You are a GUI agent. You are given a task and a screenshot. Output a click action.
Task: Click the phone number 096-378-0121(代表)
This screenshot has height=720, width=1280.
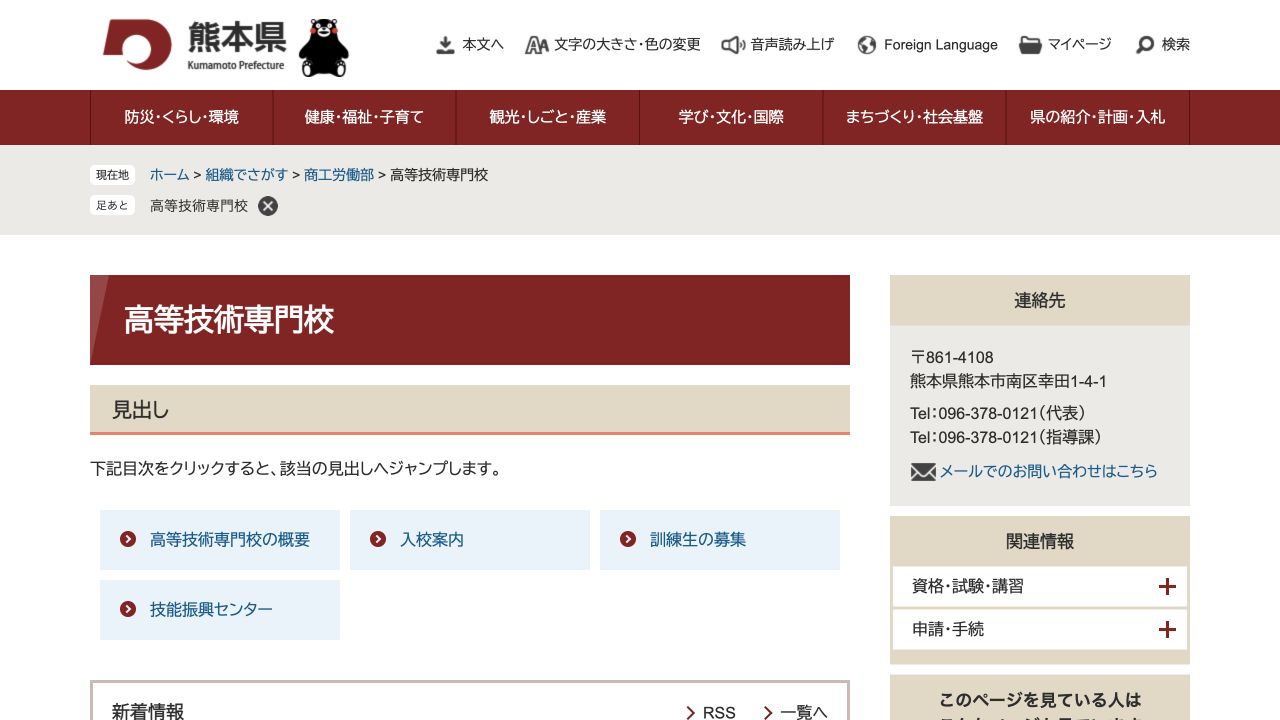[998, 413]
